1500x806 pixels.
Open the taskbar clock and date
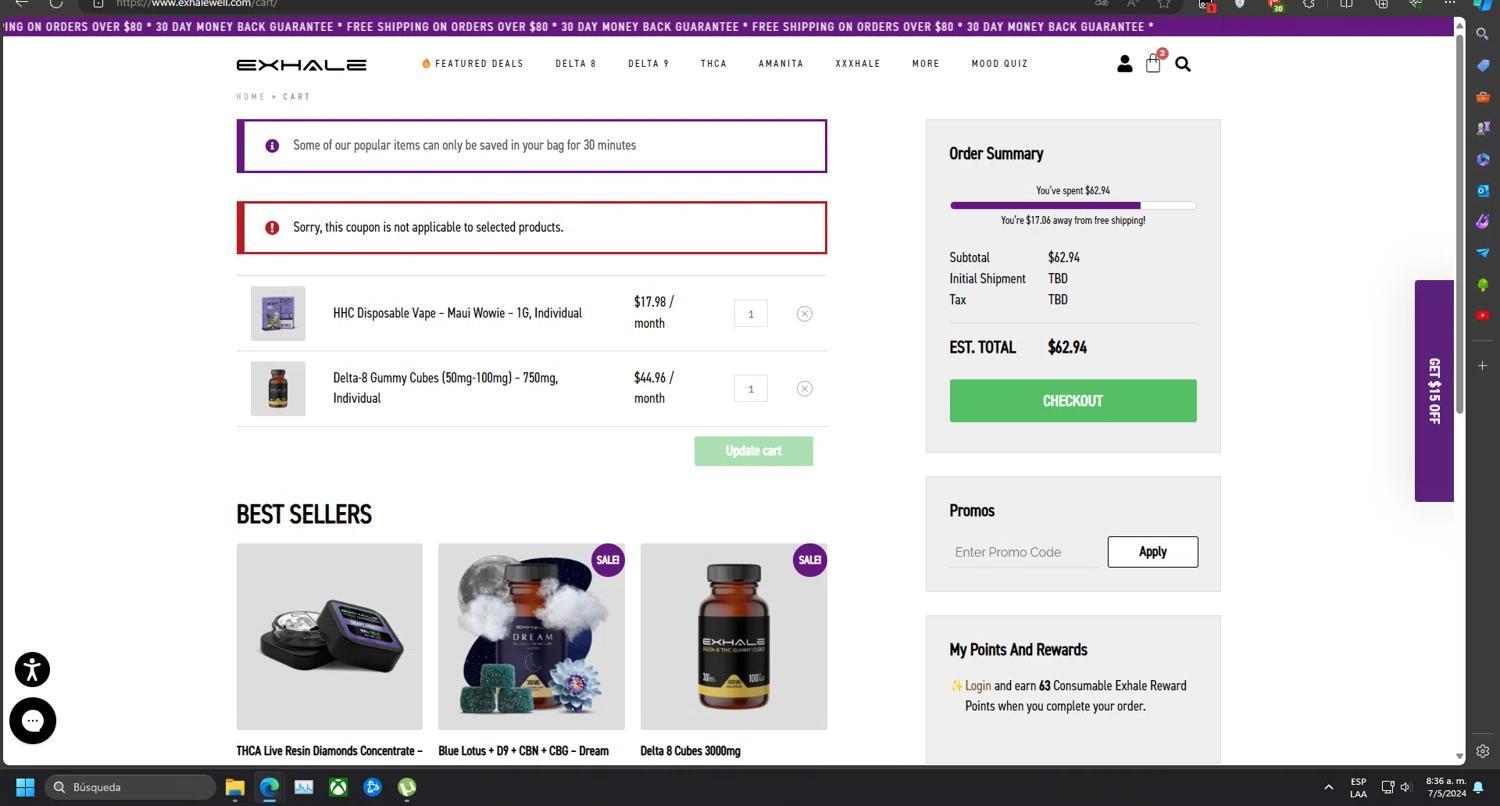pos(1446,787)
